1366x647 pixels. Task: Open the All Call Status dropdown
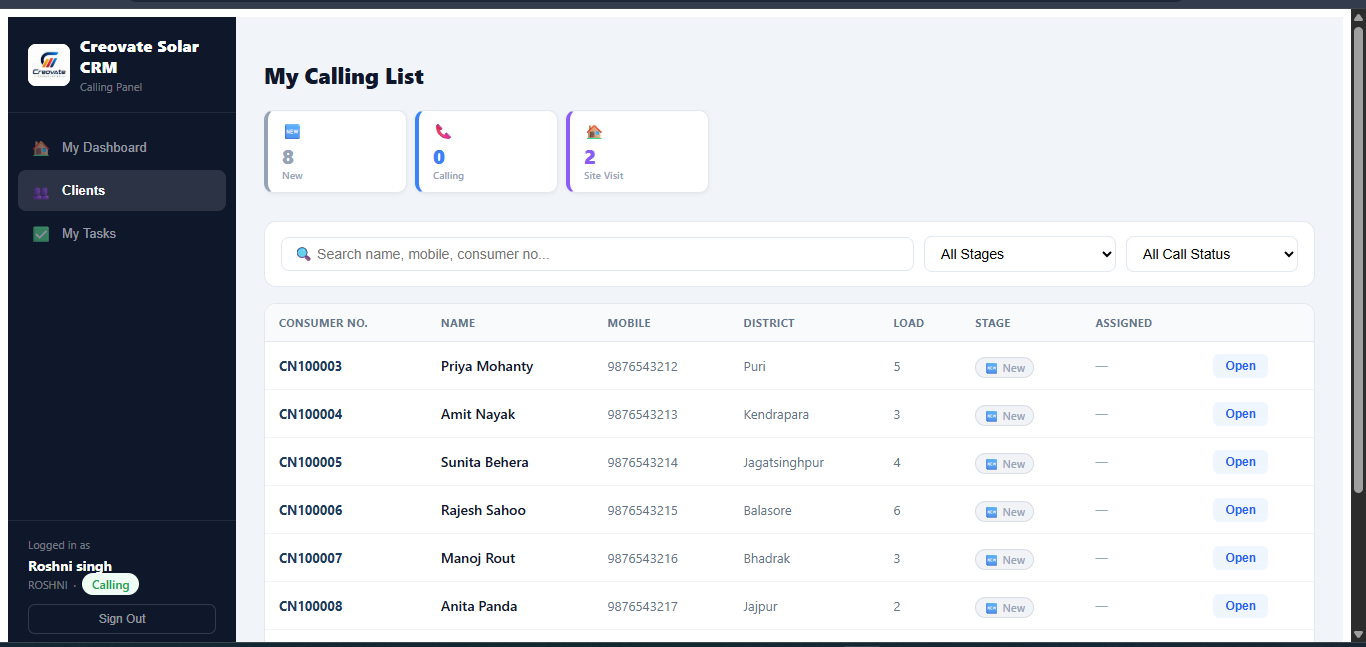click(x=1212, y=254)
